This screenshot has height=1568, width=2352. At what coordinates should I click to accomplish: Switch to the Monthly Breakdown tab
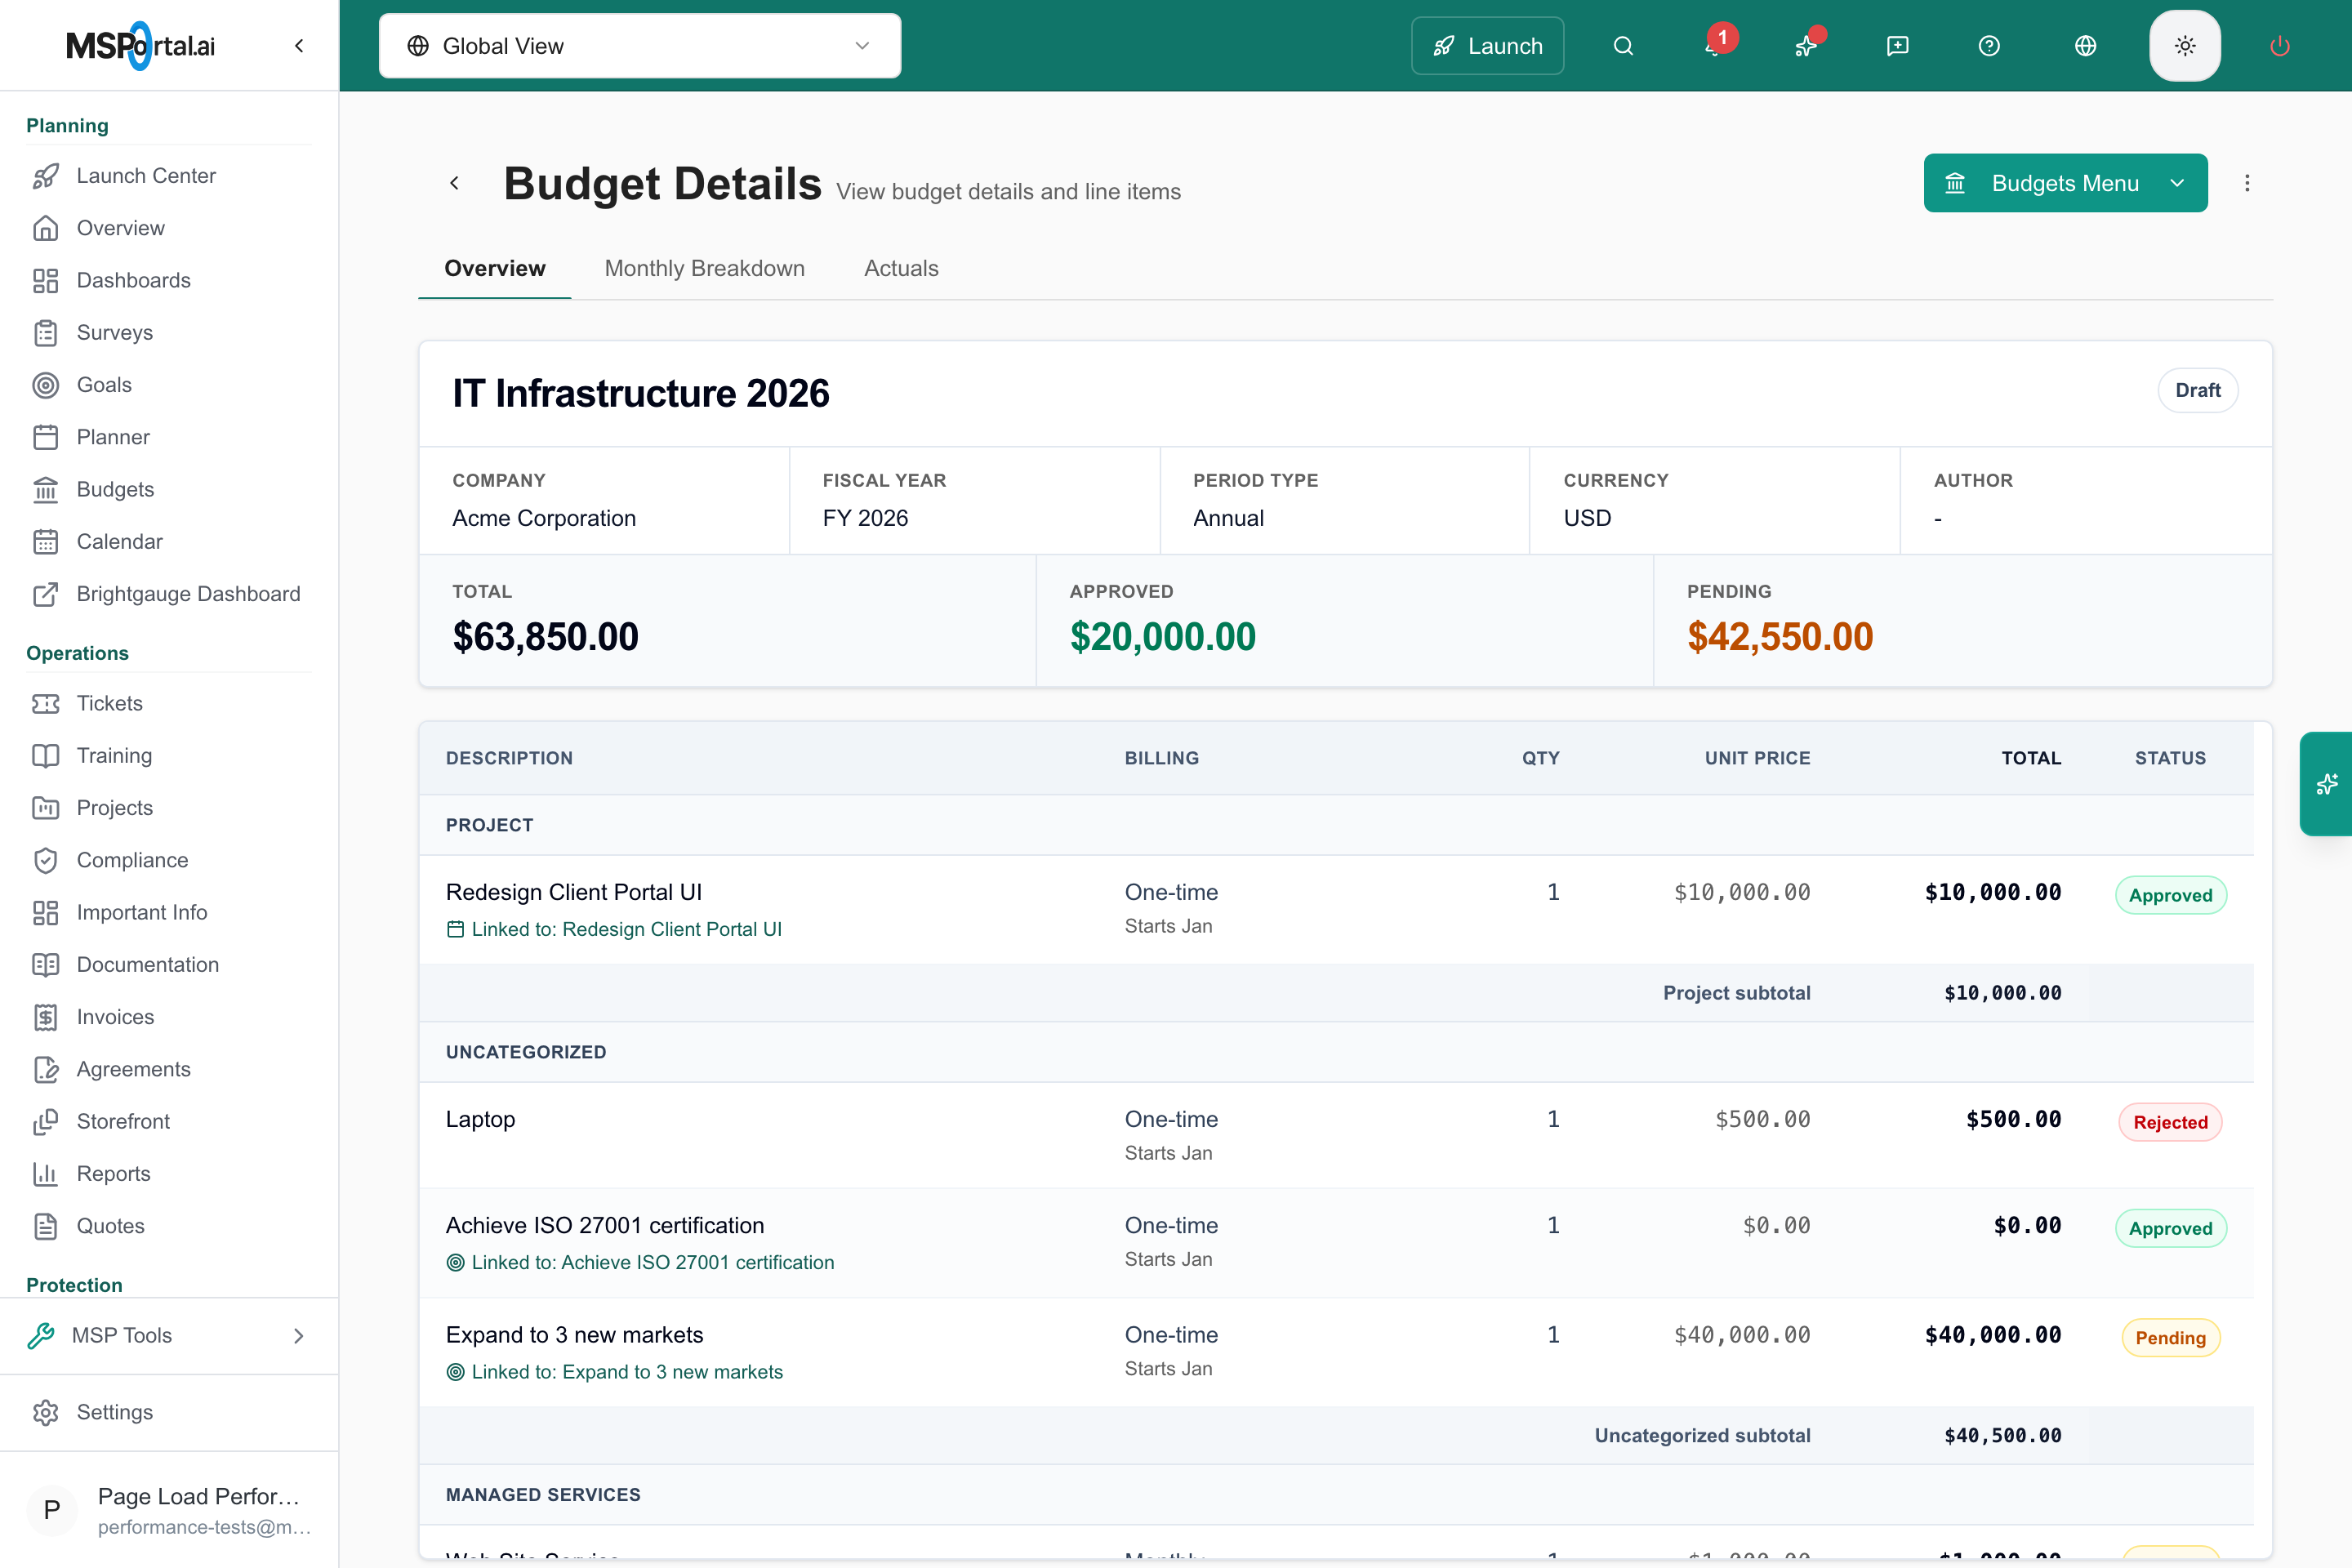pyautogui.click(x=704, y=268)
